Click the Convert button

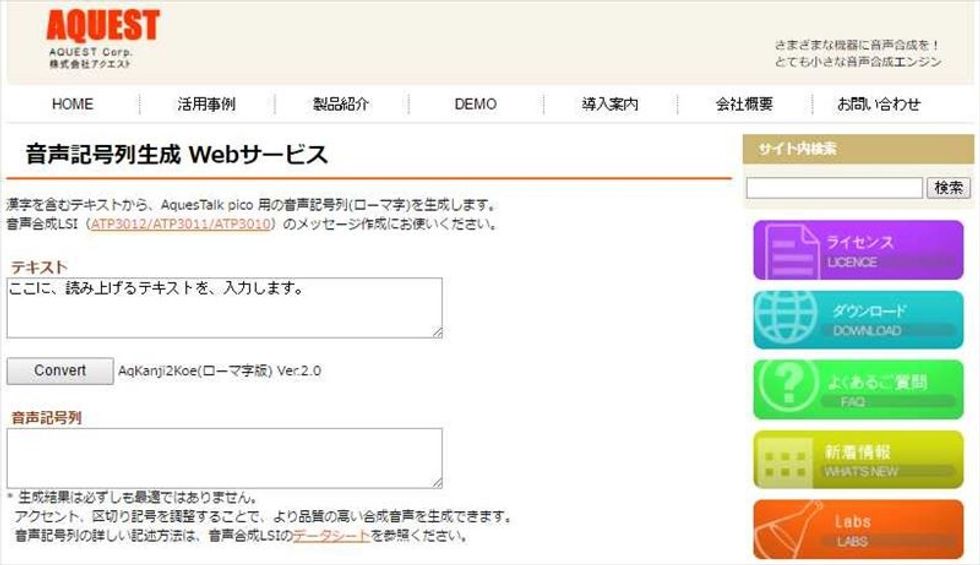(60, 371)
